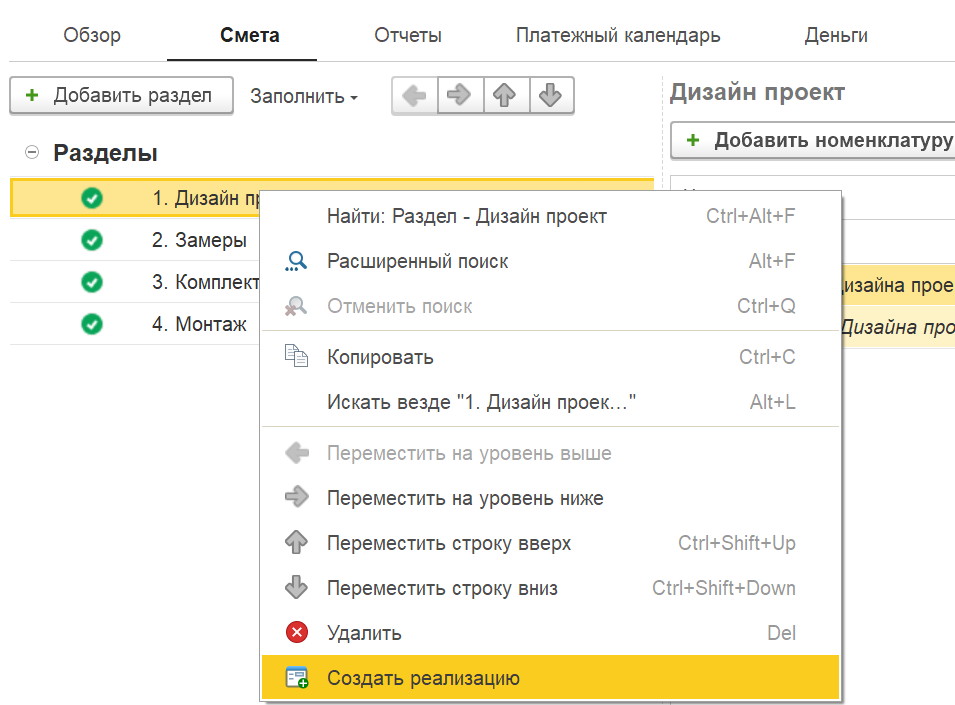
Task: Choose Искать везде "1. Дизайн проек..."
Action: (551, 402)
